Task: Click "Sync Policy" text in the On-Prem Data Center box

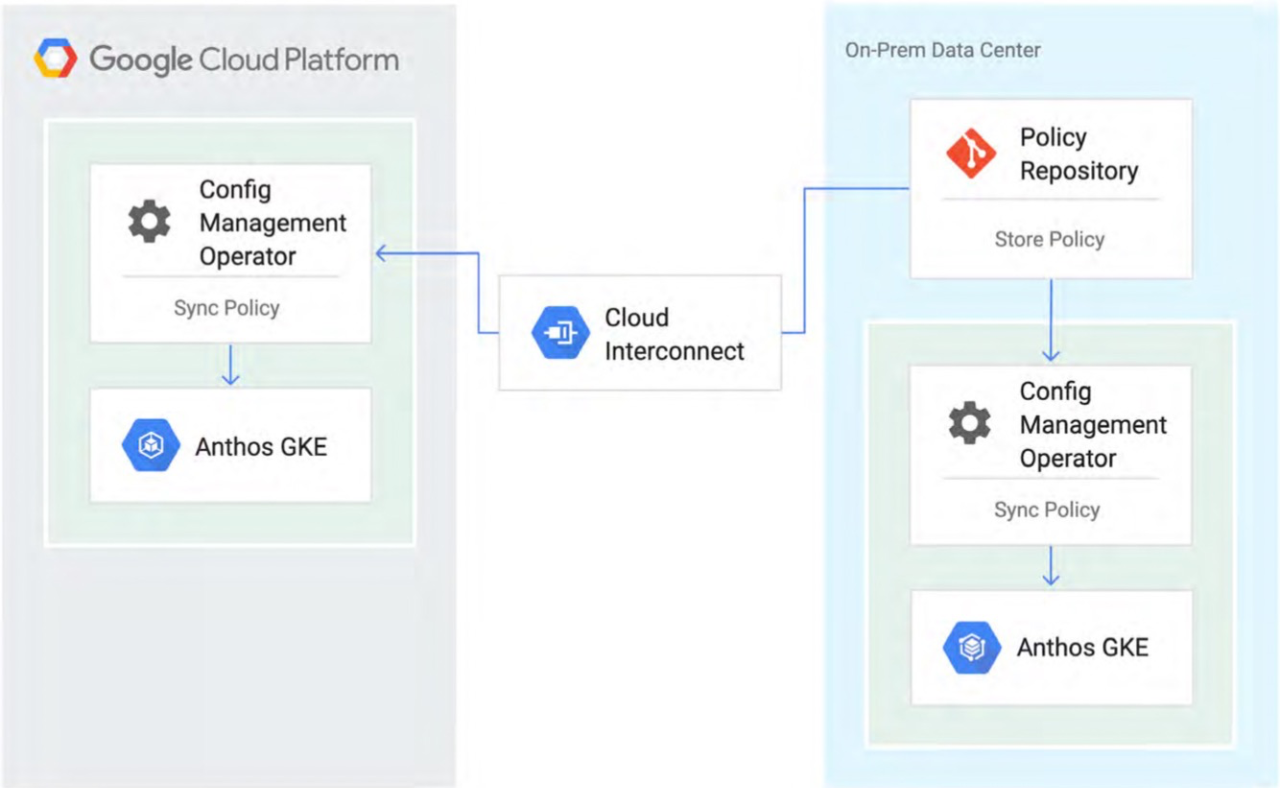Action: [x=1047, y=510]
